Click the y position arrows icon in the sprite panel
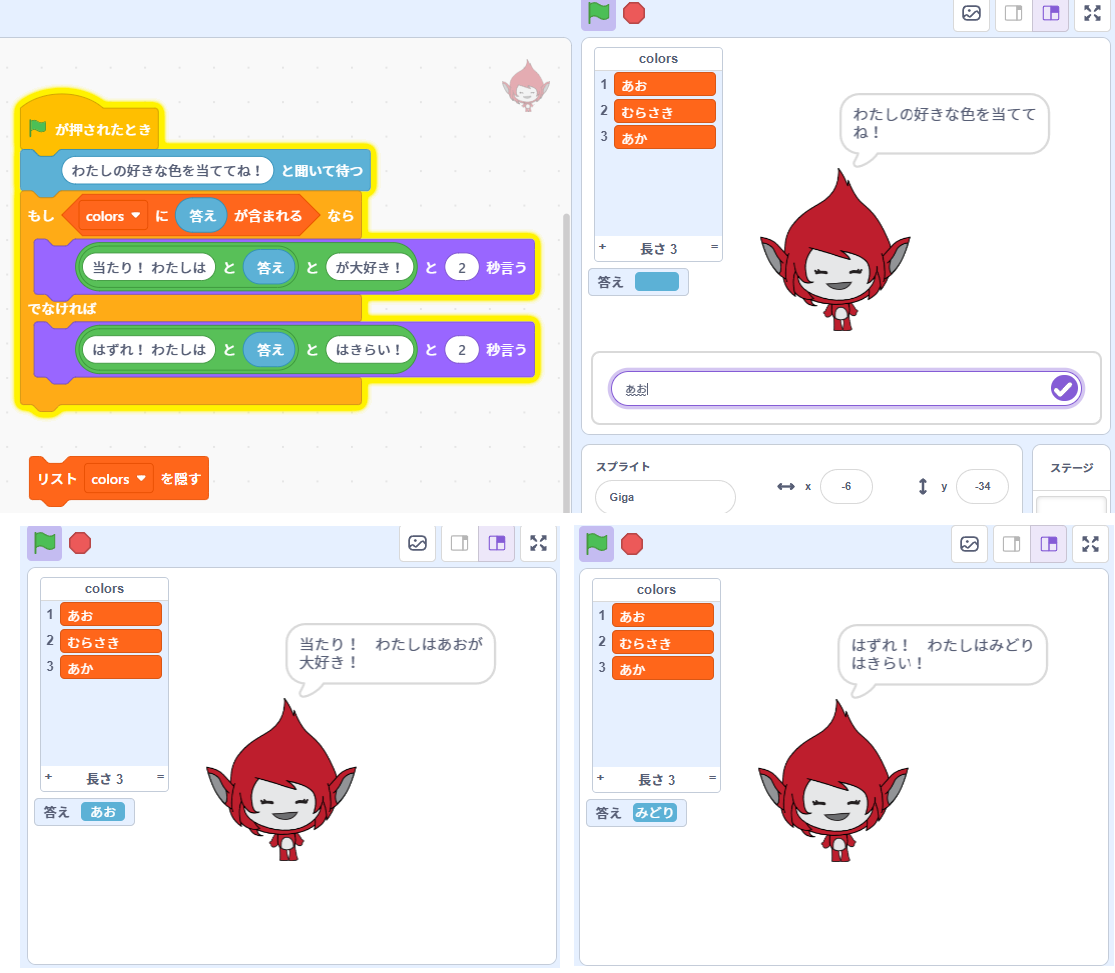The image size is (1115, 973). (922, 486)
